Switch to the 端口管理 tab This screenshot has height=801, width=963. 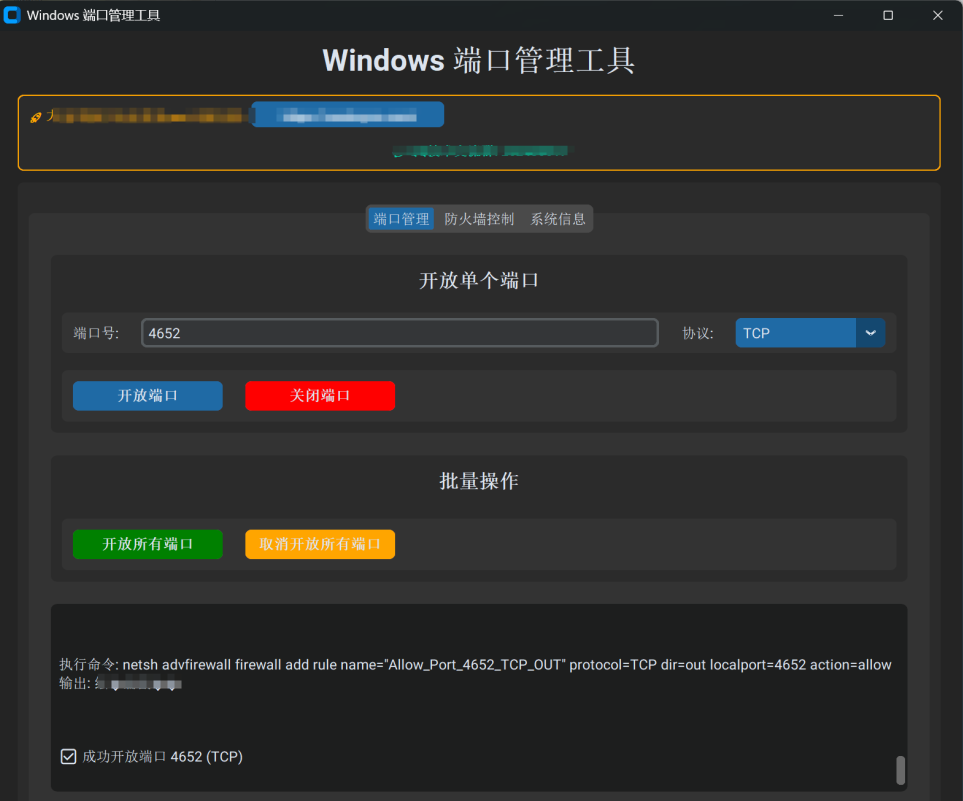(x=401, y=219)
